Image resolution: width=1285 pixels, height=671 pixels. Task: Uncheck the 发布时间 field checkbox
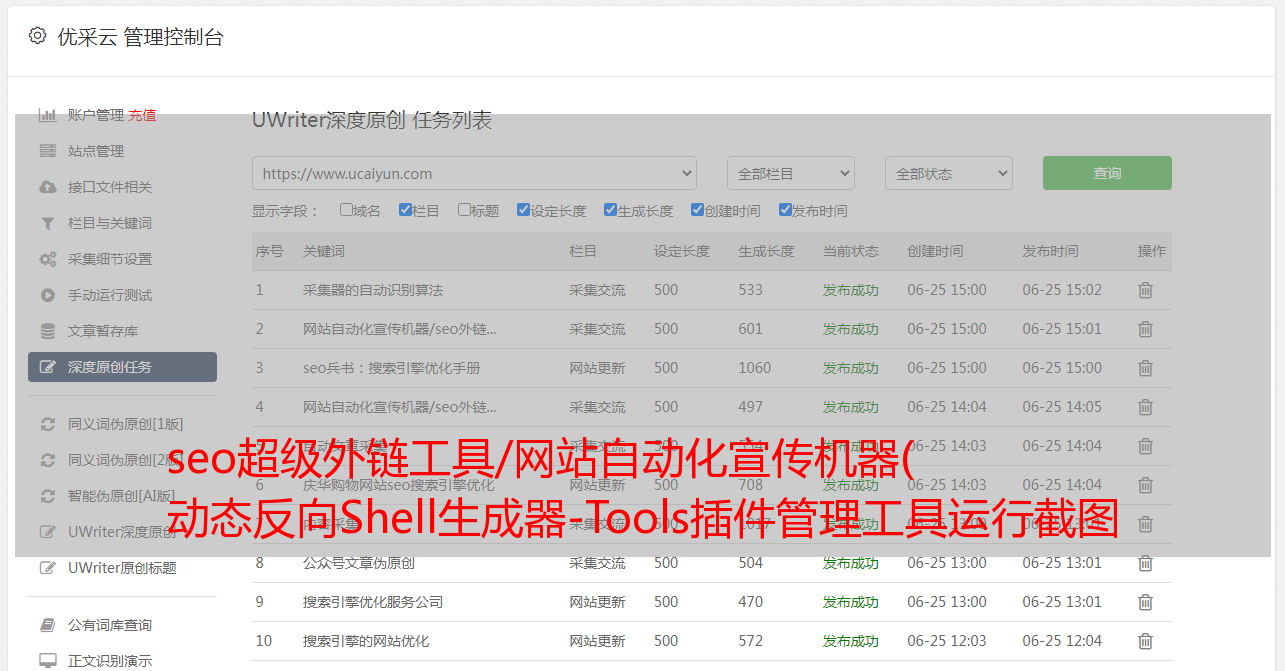(x=784, y=210)
